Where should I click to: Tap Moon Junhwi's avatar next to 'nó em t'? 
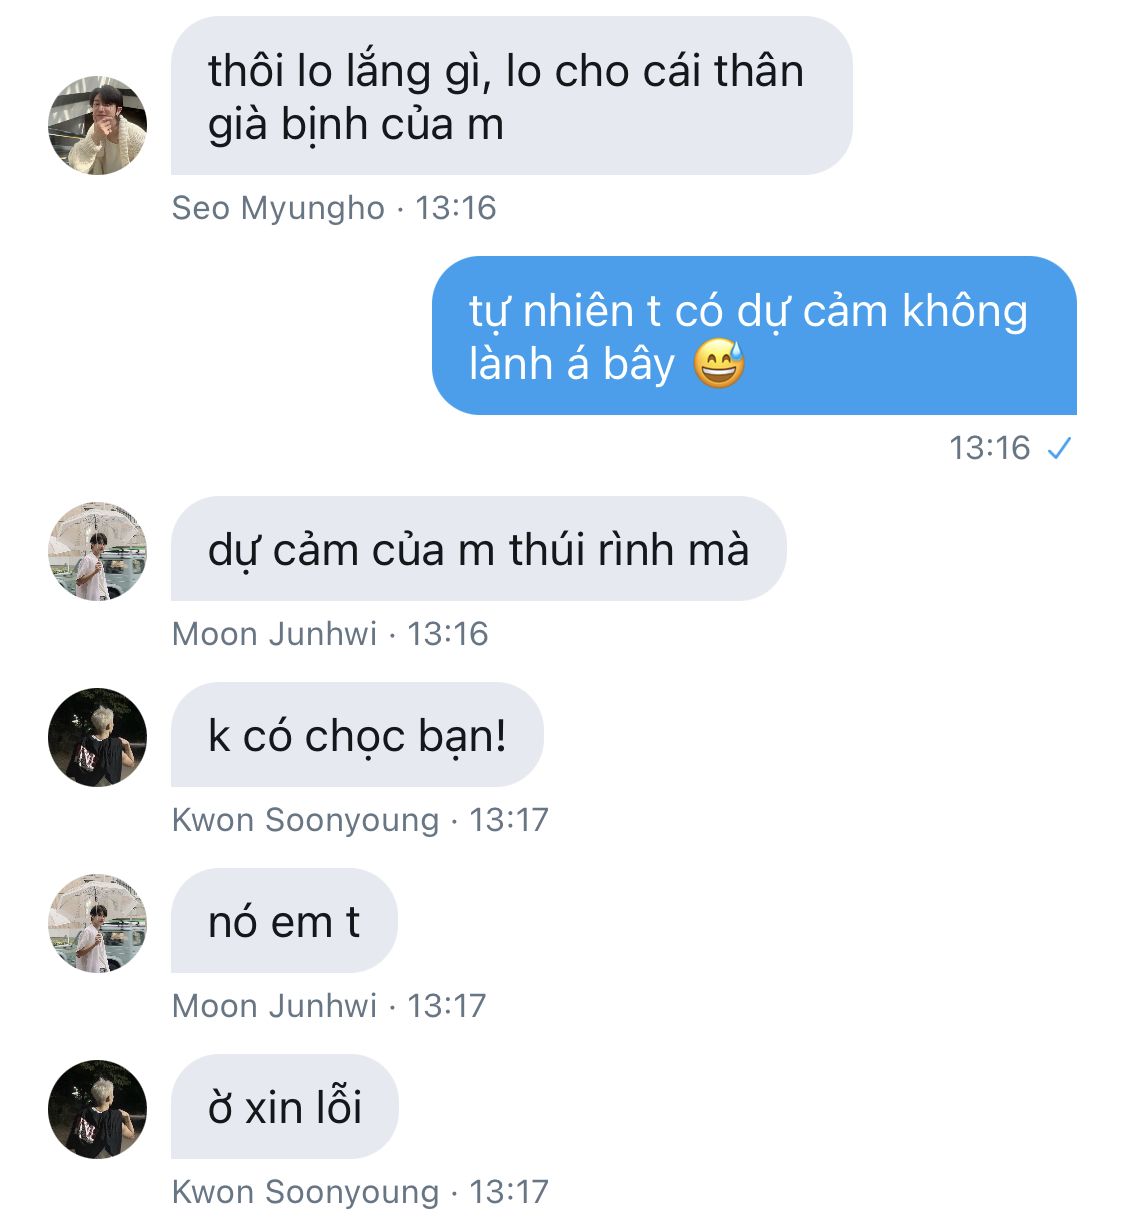tap(98, 923)
